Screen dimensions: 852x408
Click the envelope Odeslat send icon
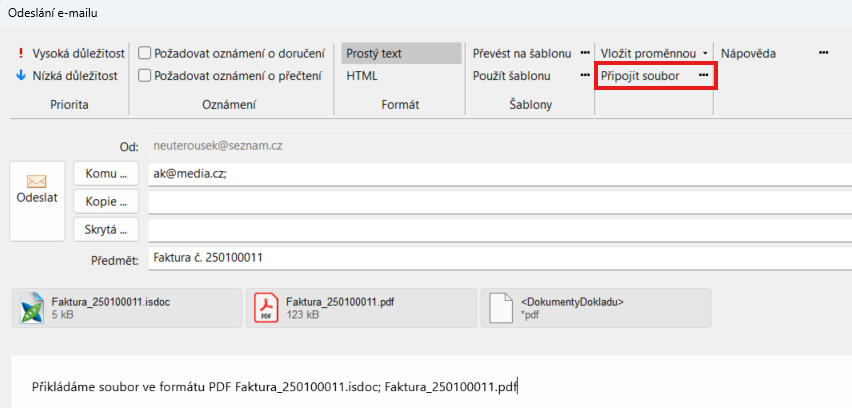point(37,183)
